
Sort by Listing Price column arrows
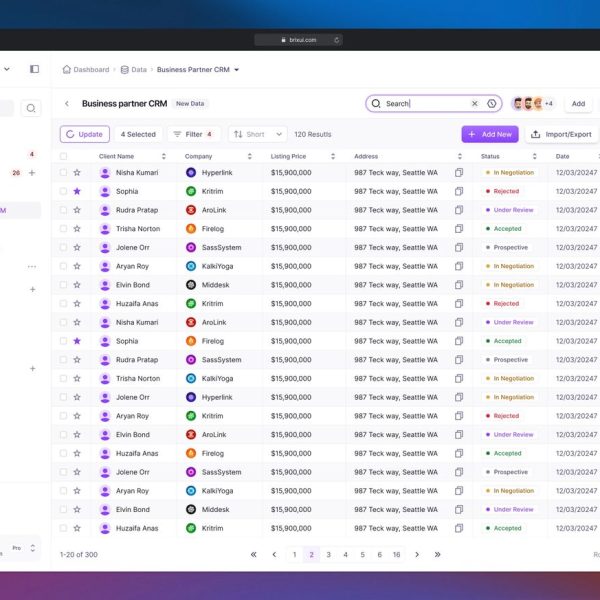tap(333, 156)
